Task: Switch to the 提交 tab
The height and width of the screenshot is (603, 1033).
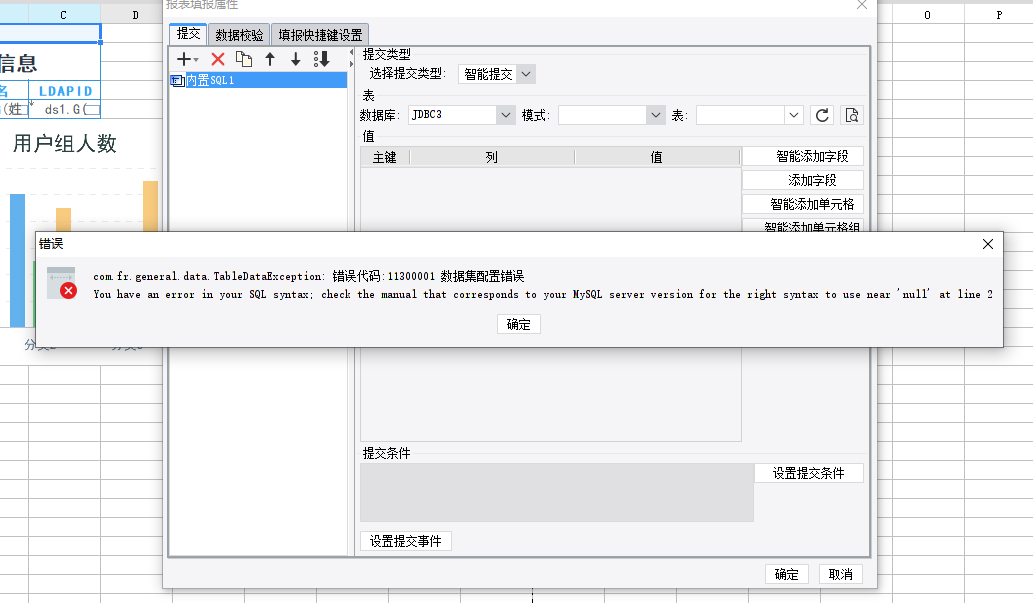Action: click(188, 34)
